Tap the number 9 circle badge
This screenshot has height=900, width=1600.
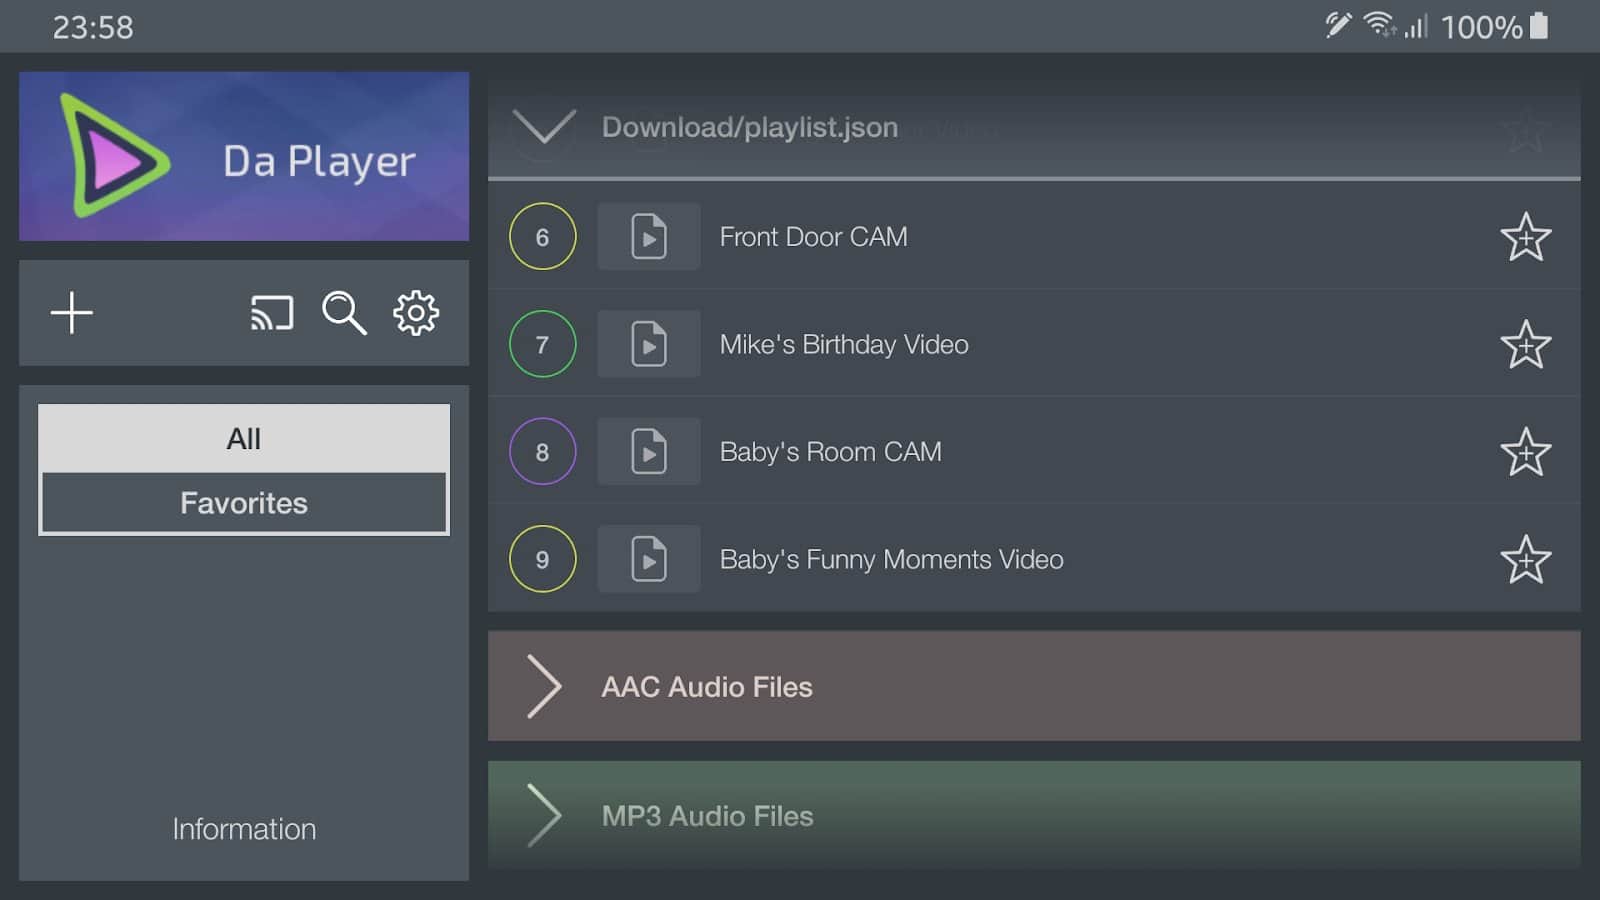click(x=542, y=559)
